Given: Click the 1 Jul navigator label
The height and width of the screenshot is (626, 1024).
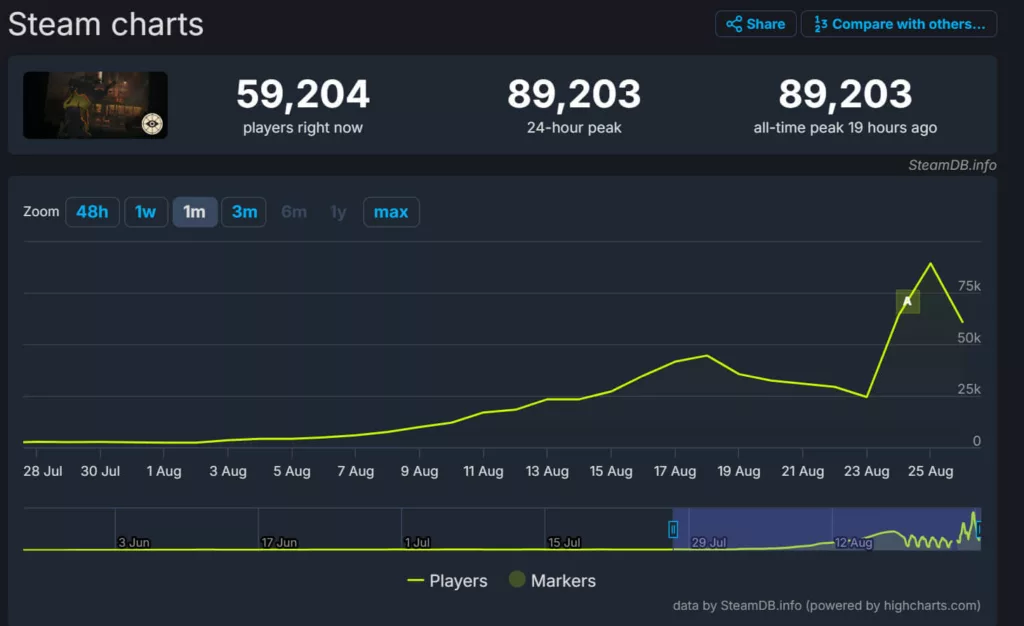Looking at the screenshot, I should point(417,542).
